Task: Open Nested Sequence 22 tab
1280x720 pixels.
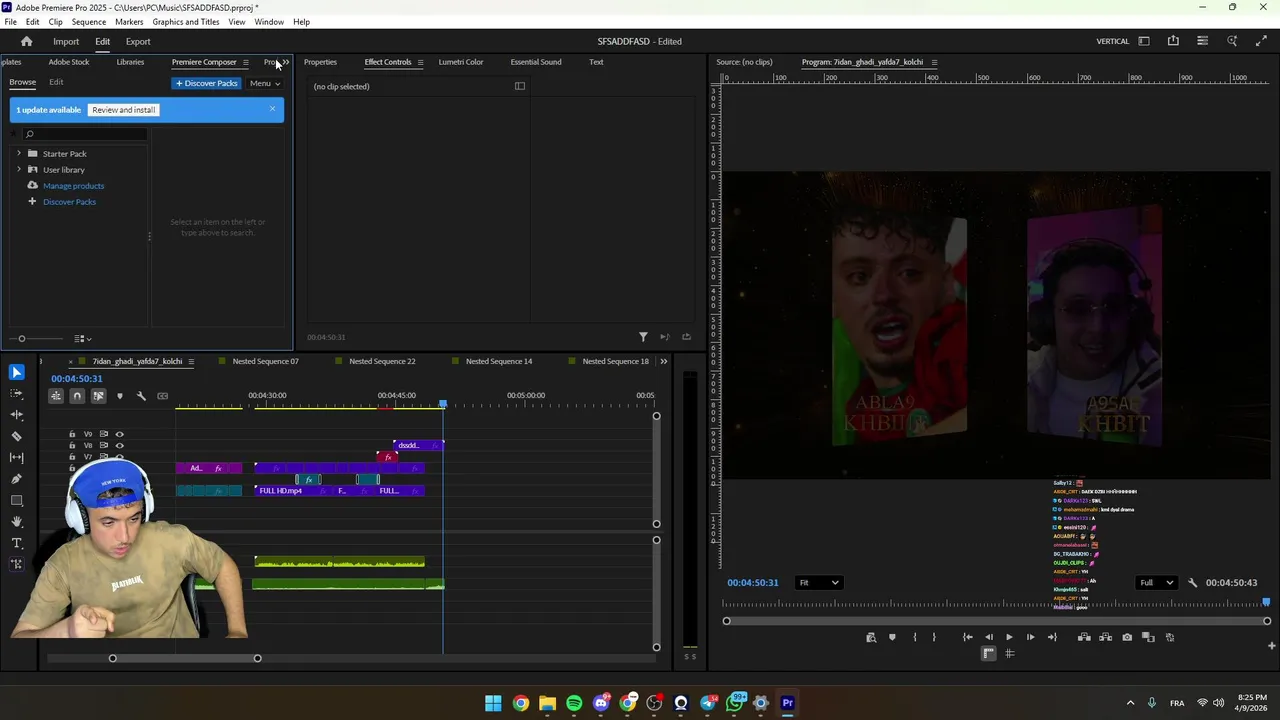Action: (382, 361)
